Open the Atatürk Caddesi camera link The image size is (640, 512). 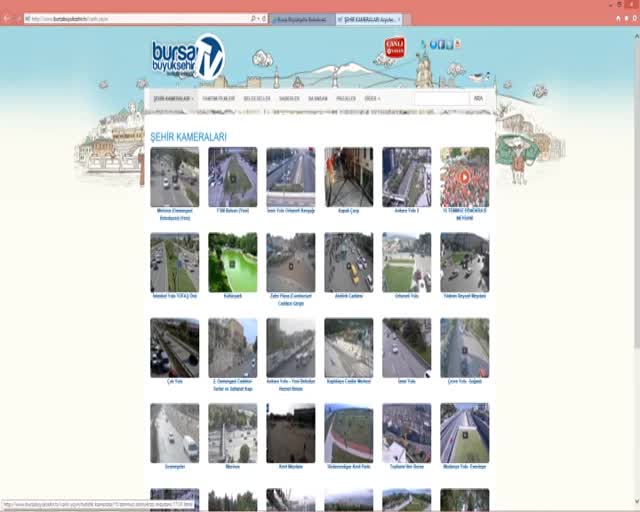point(349,296)
